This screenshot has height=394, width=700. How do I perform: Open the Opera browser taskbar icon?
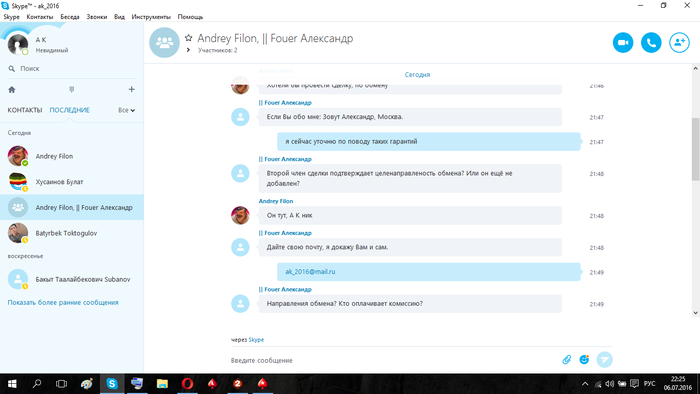187,384
